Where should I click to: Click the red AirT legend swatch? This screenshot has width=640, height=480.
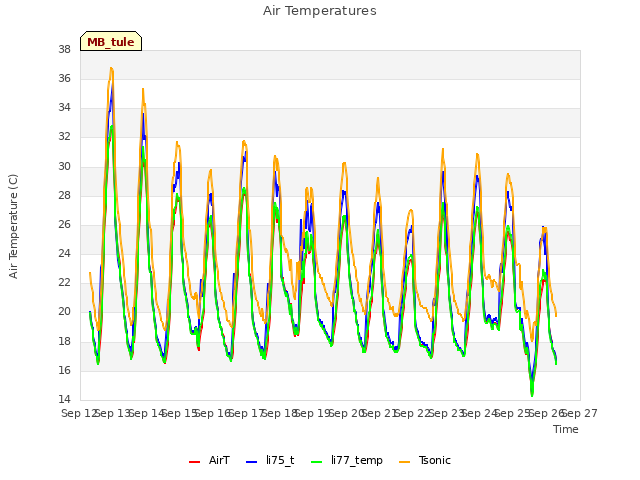[x=195, y=462]
